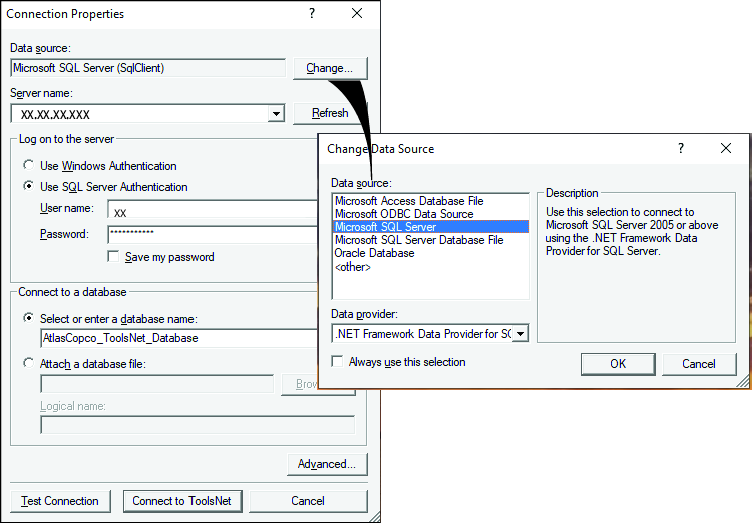Open the Advanced... settings button
Viewport: 752px width, 523px height.
[x=327, y=464]
